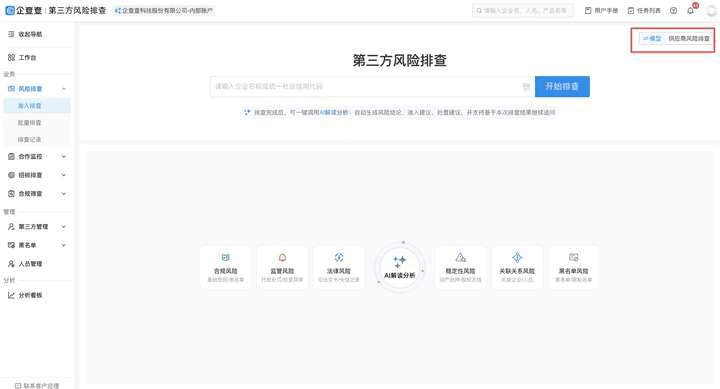Click the 第三方管理 sidebar icon
Image resolution: width=720 pixels, height=389 pixels.
11,227
